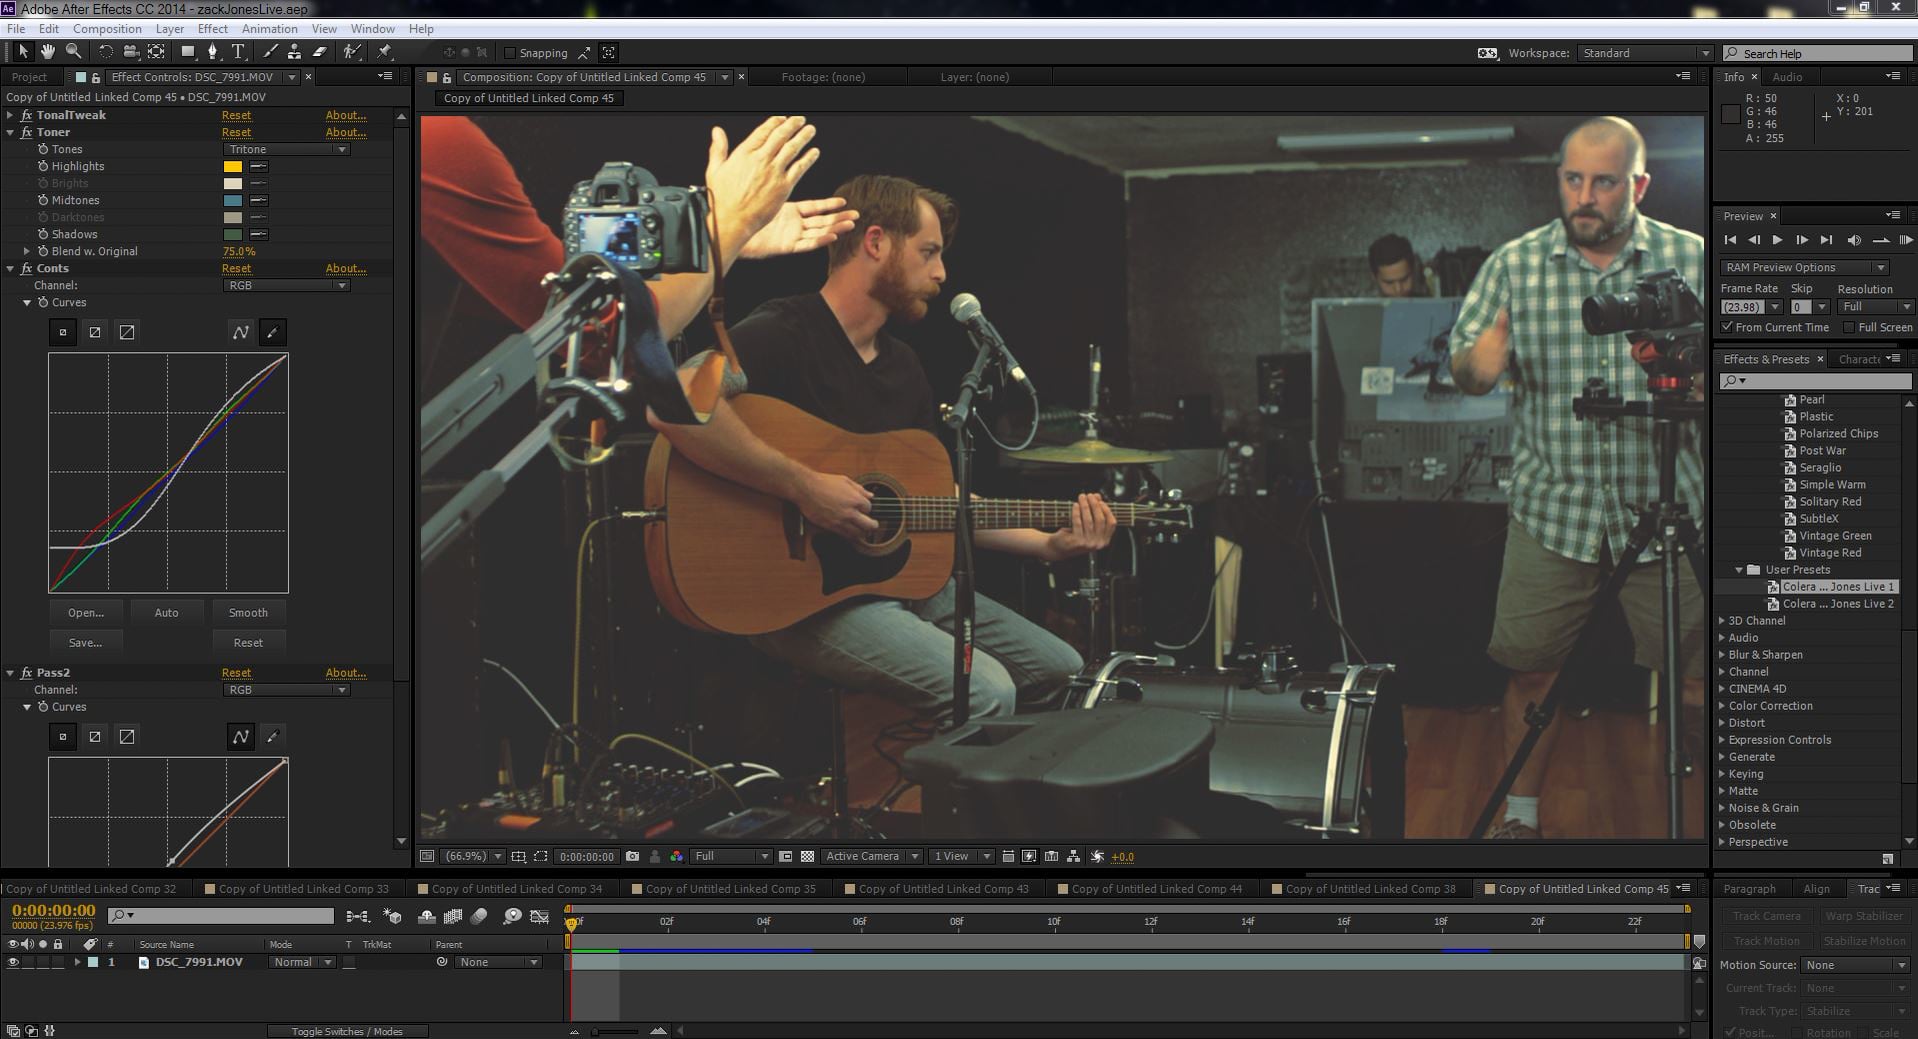
Task: Expand the TonalTweak effect properties
Action: [10, 115]
